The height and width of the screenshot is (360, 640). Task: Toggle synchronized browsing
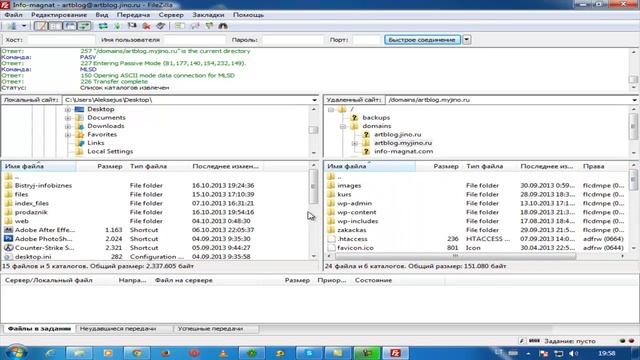tap(209, 26)
